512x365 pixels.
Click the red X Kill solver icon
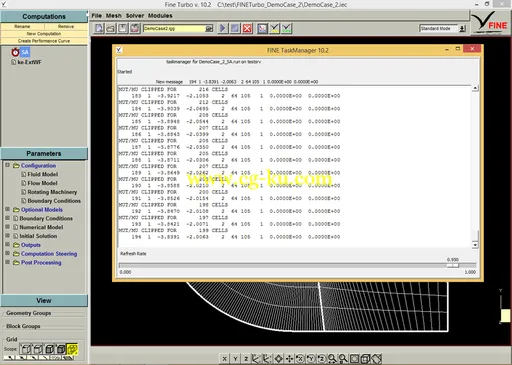coord(247,28)
